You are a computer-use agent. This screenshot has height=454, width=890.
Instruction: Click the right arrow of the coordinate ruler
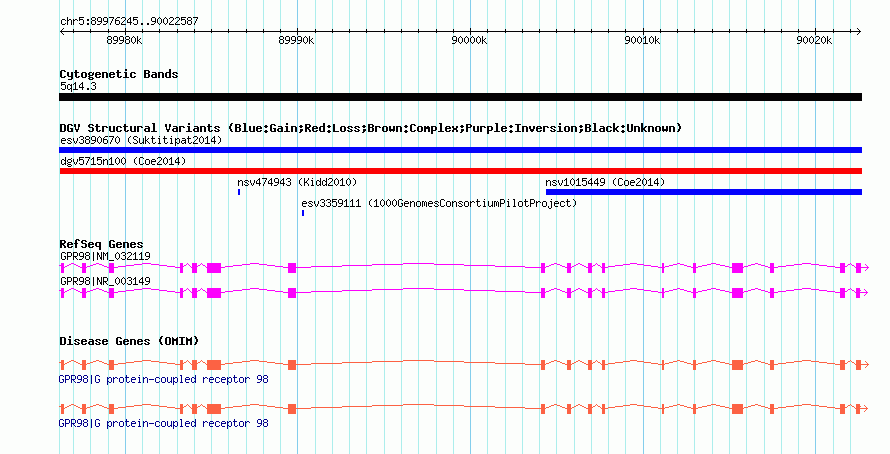click(x=859, y=32)
